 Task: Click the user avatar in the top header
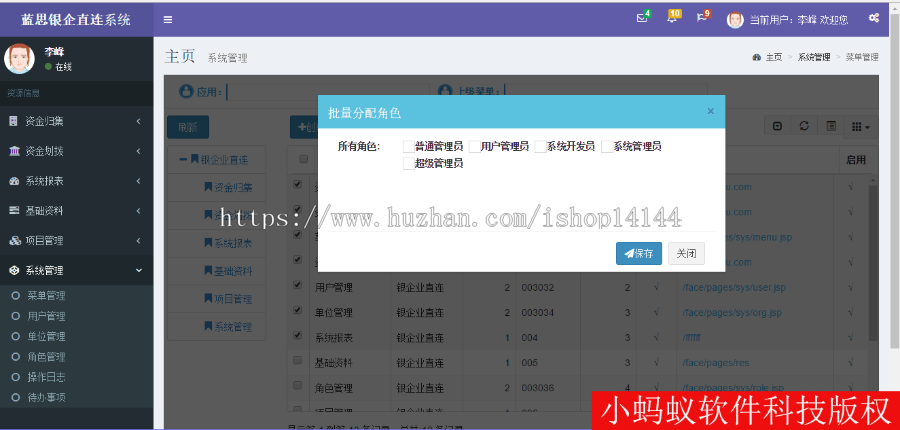pyautogui.click(x=735, y=20)
